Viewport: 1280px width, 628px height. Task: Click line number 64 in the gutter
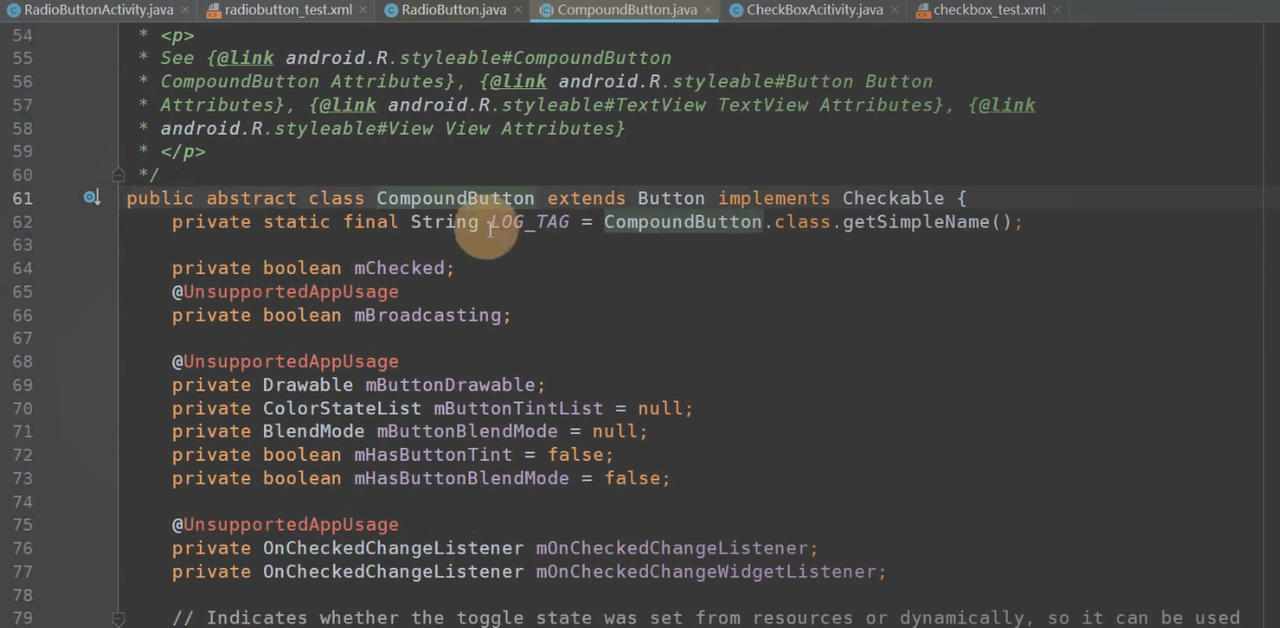coord(22,268)
